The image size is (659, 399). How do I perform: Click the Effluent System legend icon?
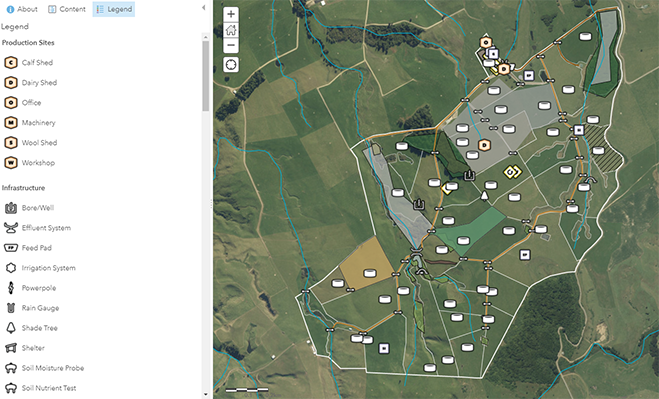[x=11, y=228]
